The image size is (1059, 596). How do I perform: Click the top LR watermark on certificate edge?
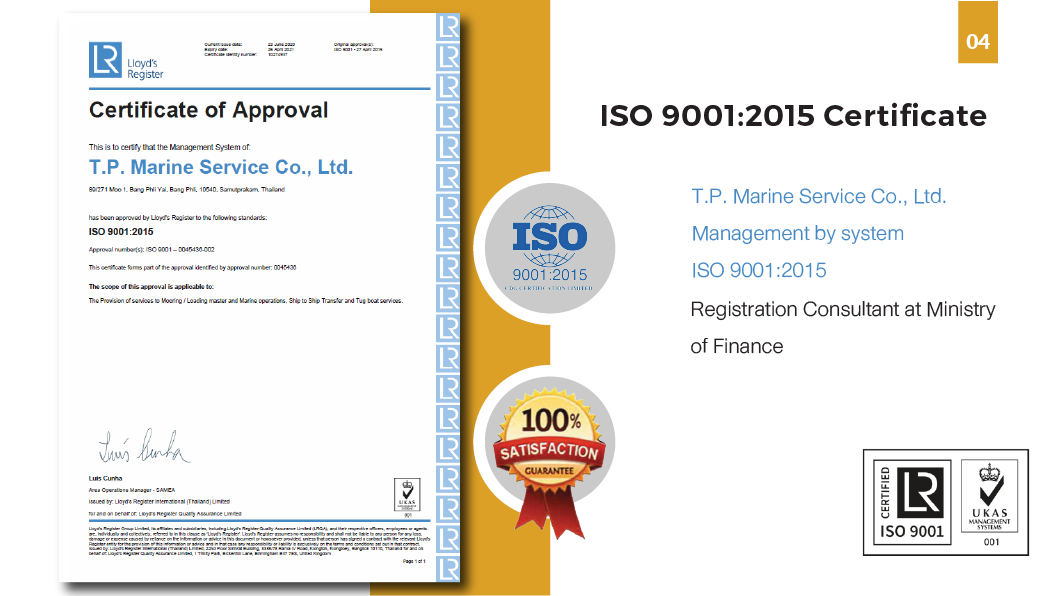(x=448, y=27)
